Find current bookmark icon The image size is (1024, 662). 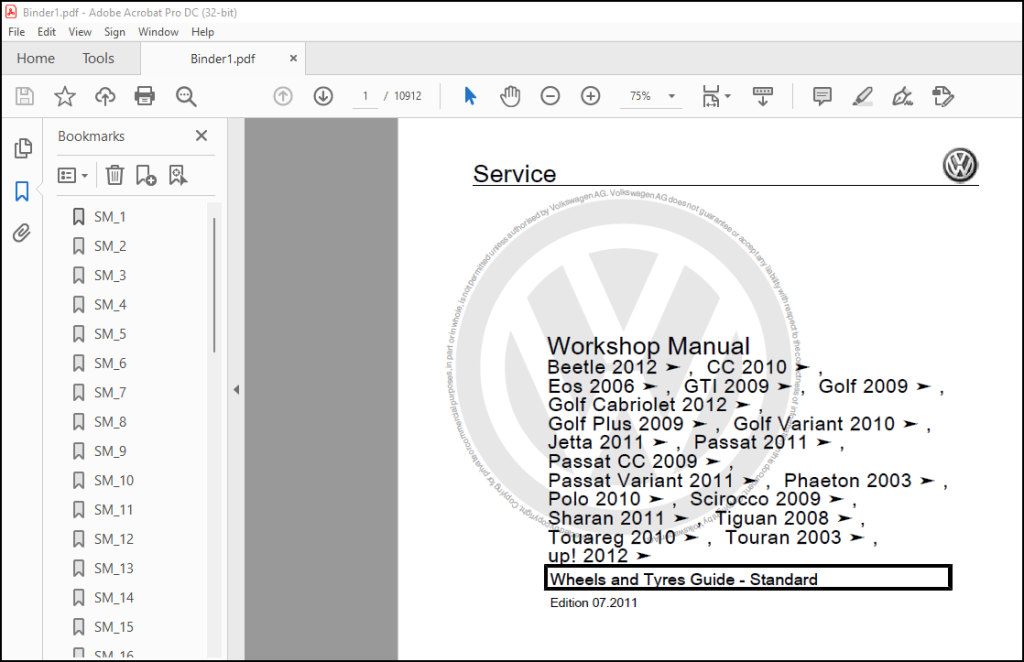[x=178, y=175]
